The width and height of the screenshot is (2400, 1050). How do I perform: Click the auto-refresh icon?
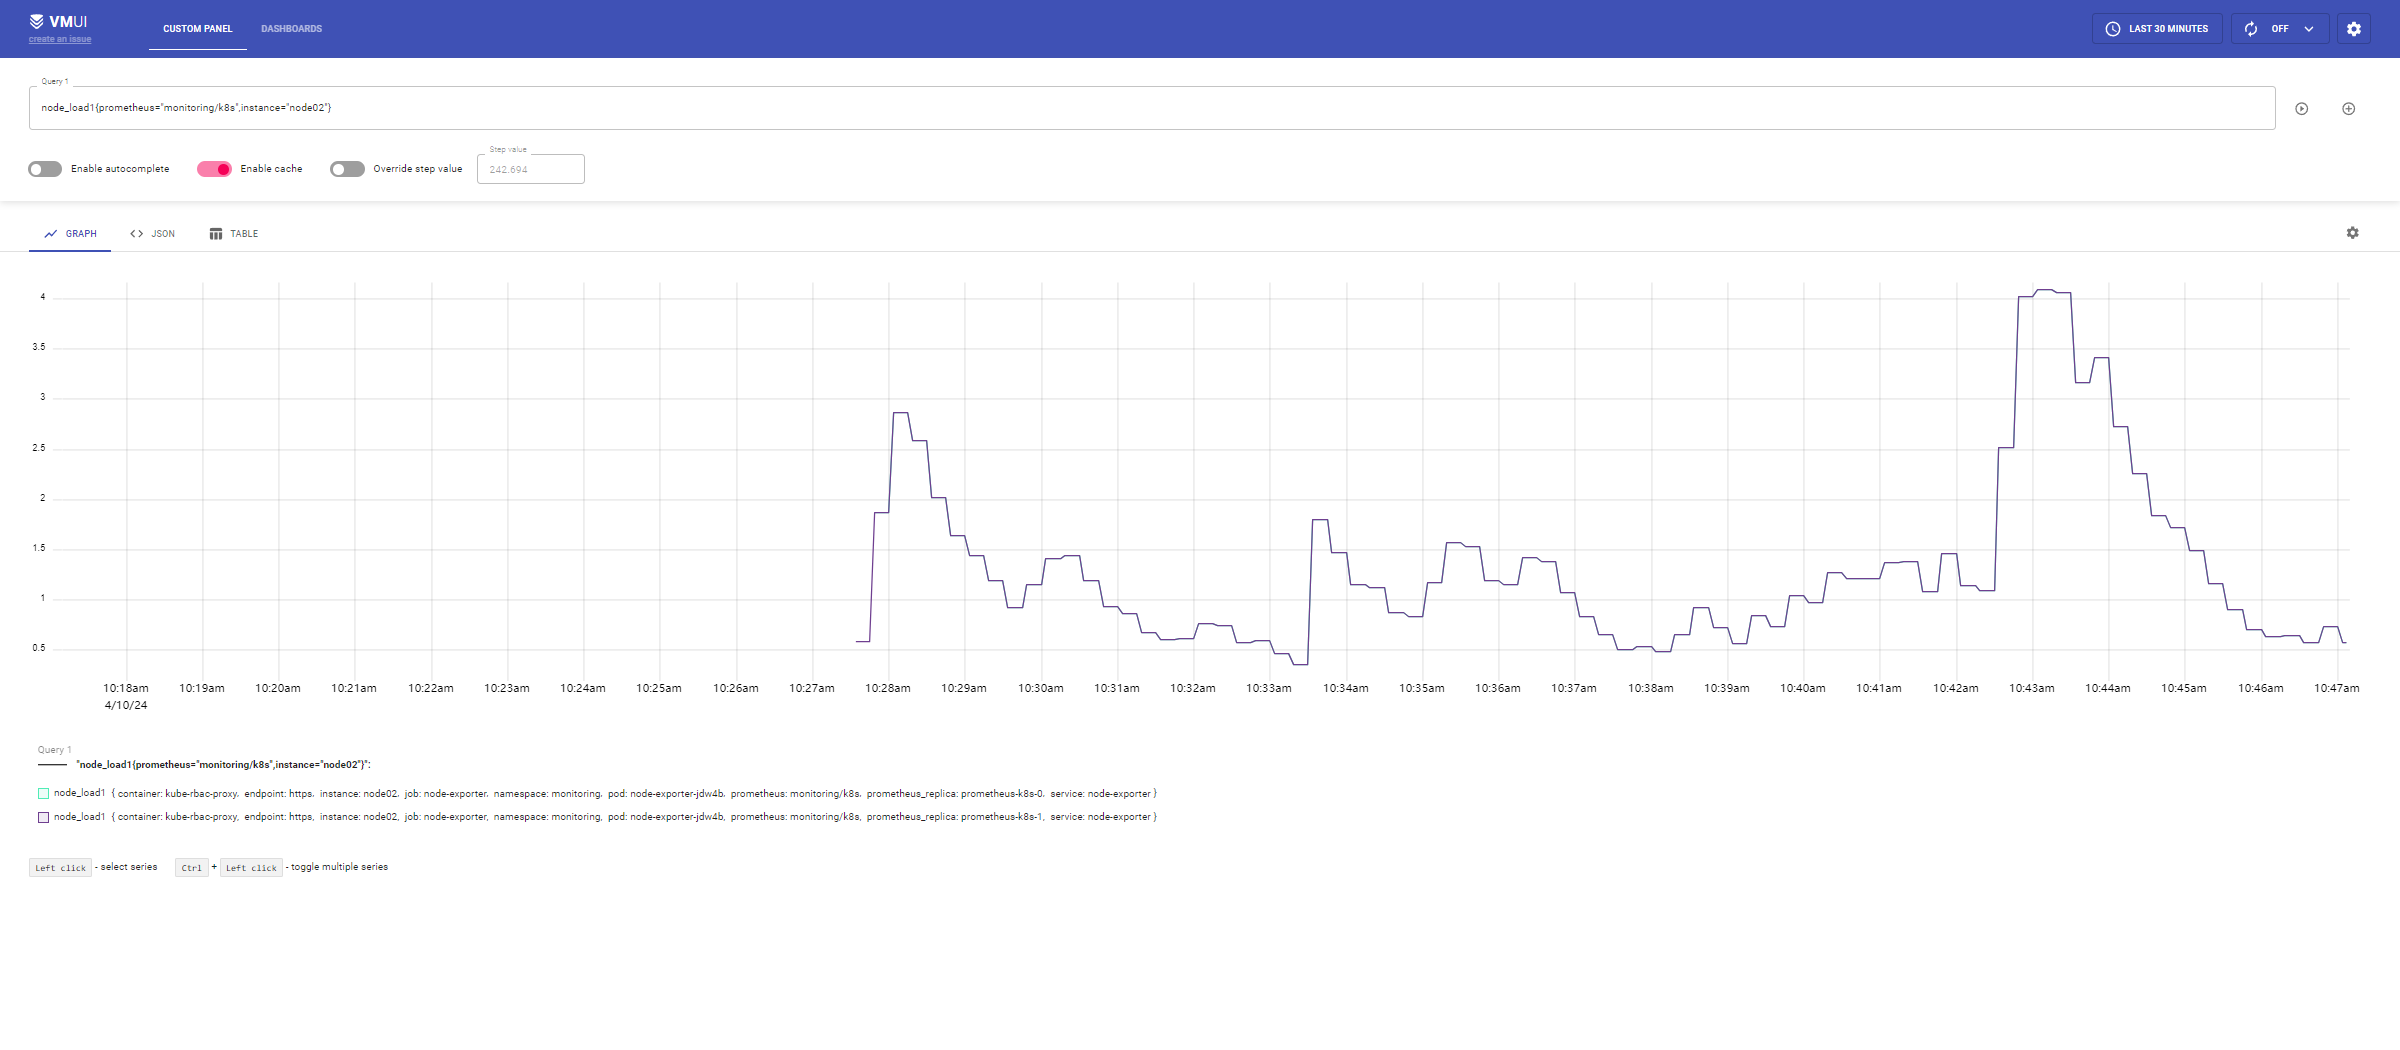(2251, 29)
